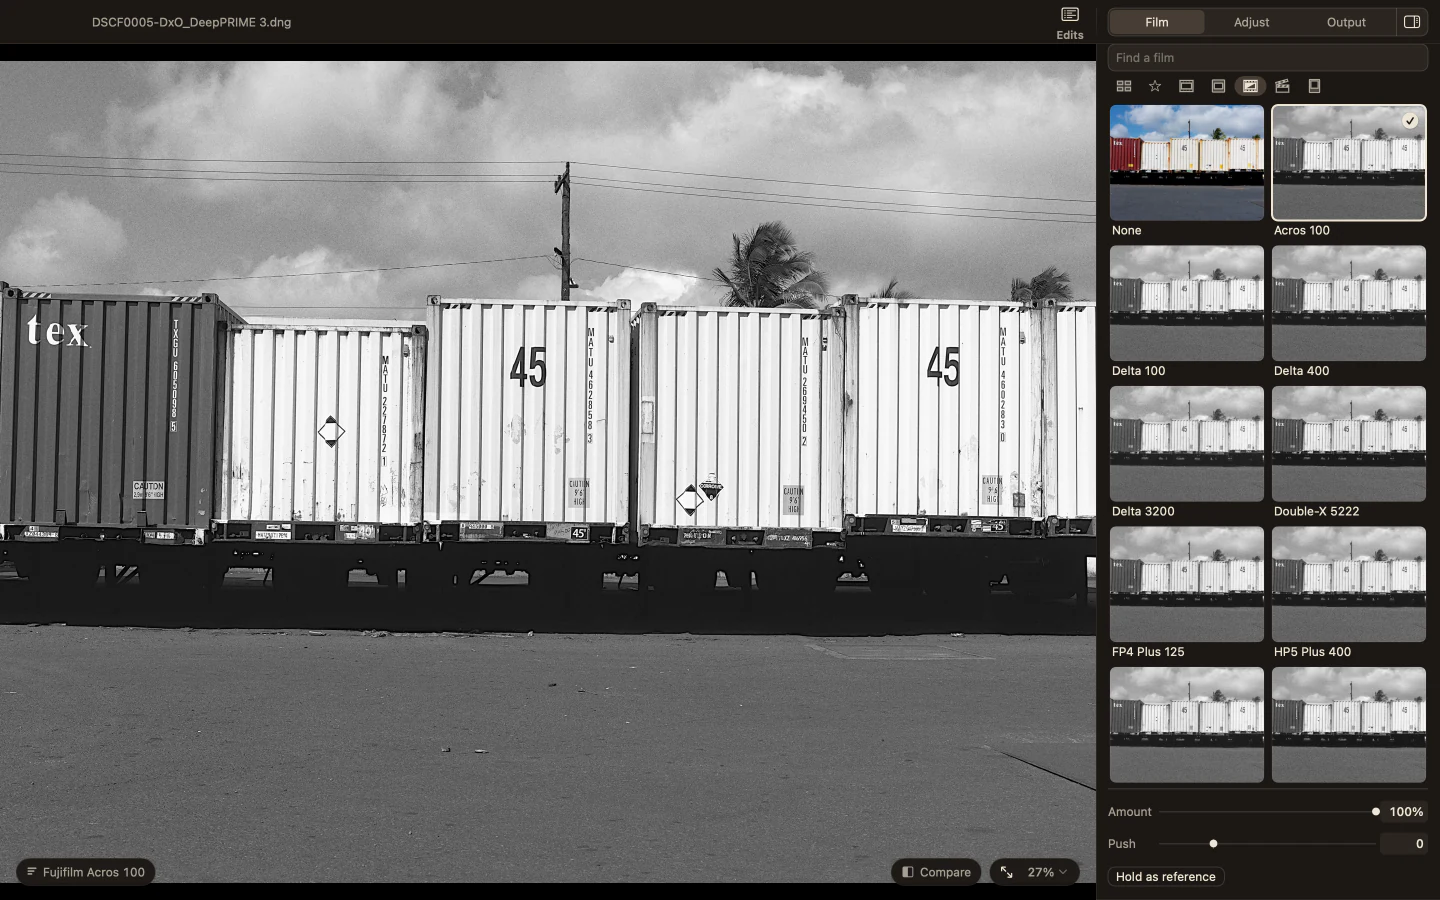
Task: Show color negative film category
Action: 1187,86
